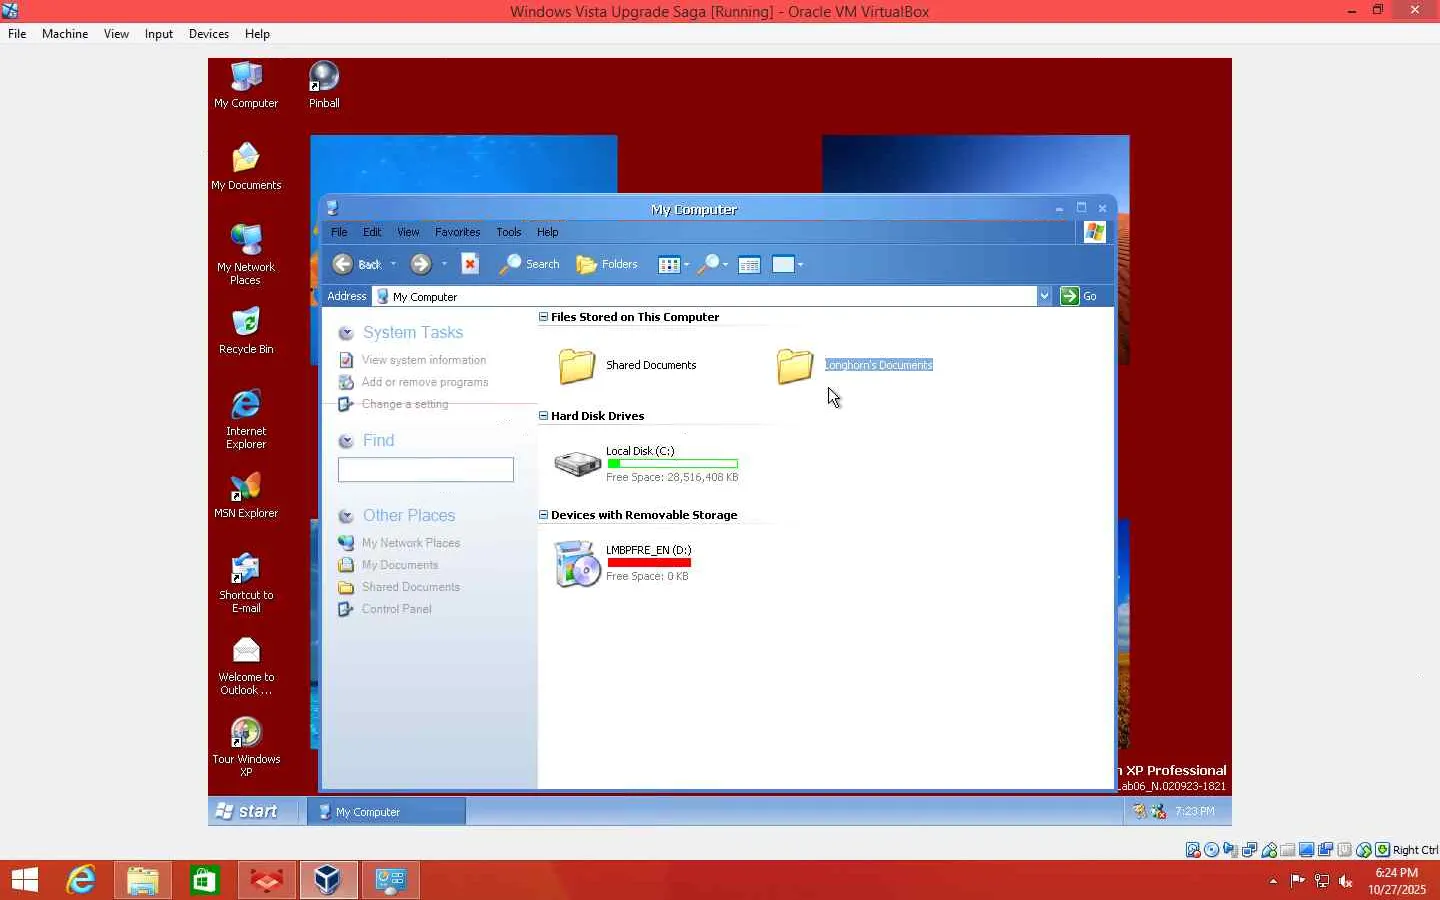Launch Pinball desktop shortcut

pyautogui.click(x=324, y=85)
